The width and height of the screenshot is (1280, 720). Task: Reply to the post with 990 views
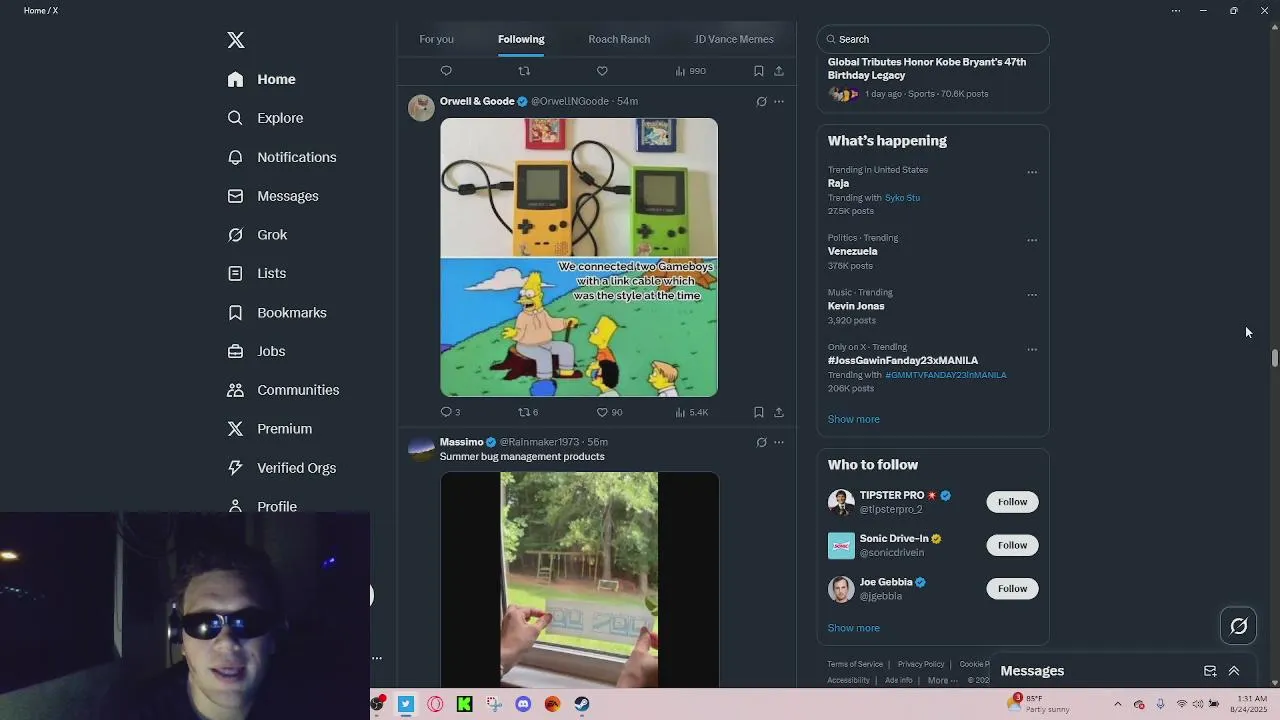click(x=446, y=71)
